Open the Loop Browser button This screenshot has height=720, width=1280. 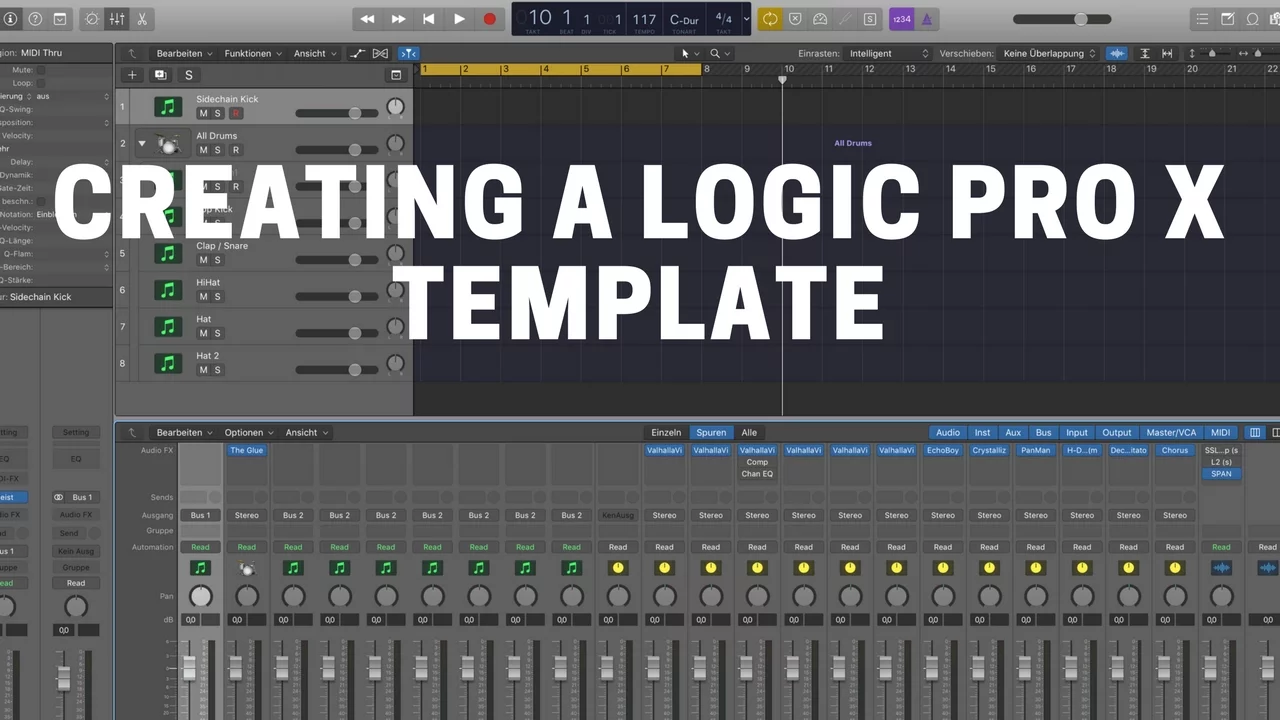(1252, 19)
